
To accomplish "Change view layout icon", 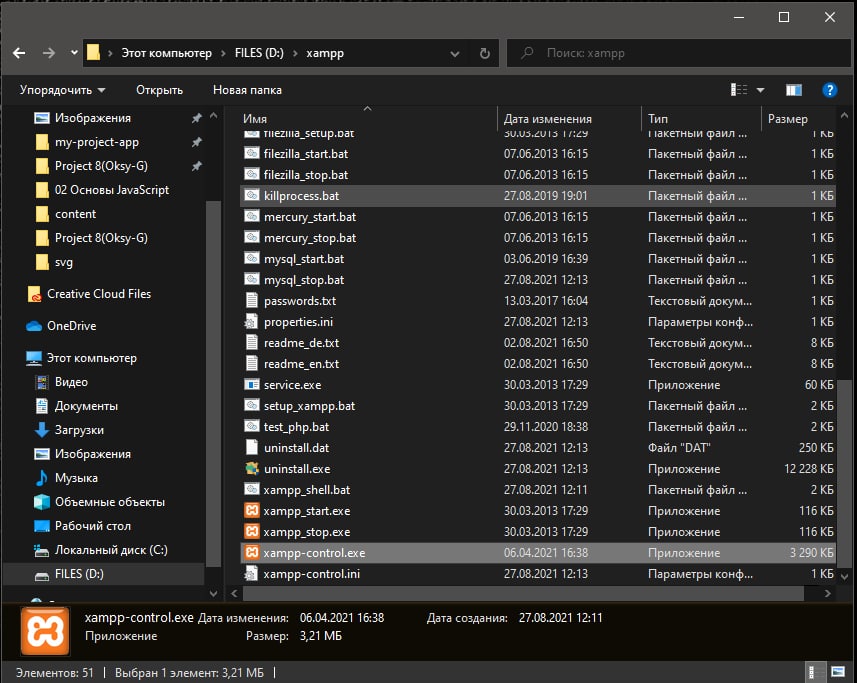I will tap(739, 90).
